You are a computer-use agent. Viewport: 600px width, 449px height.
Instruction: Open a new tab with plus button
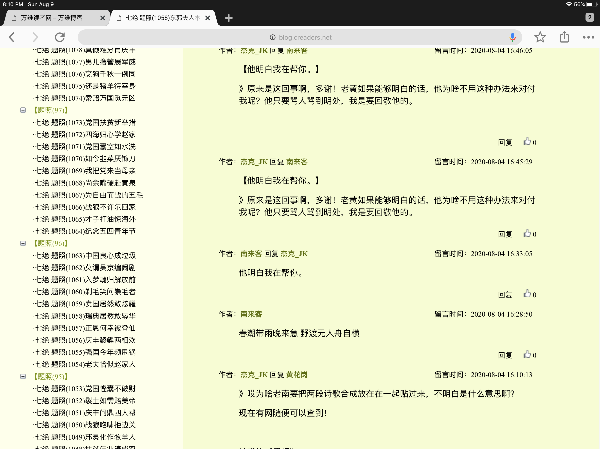tap(229, 18)
